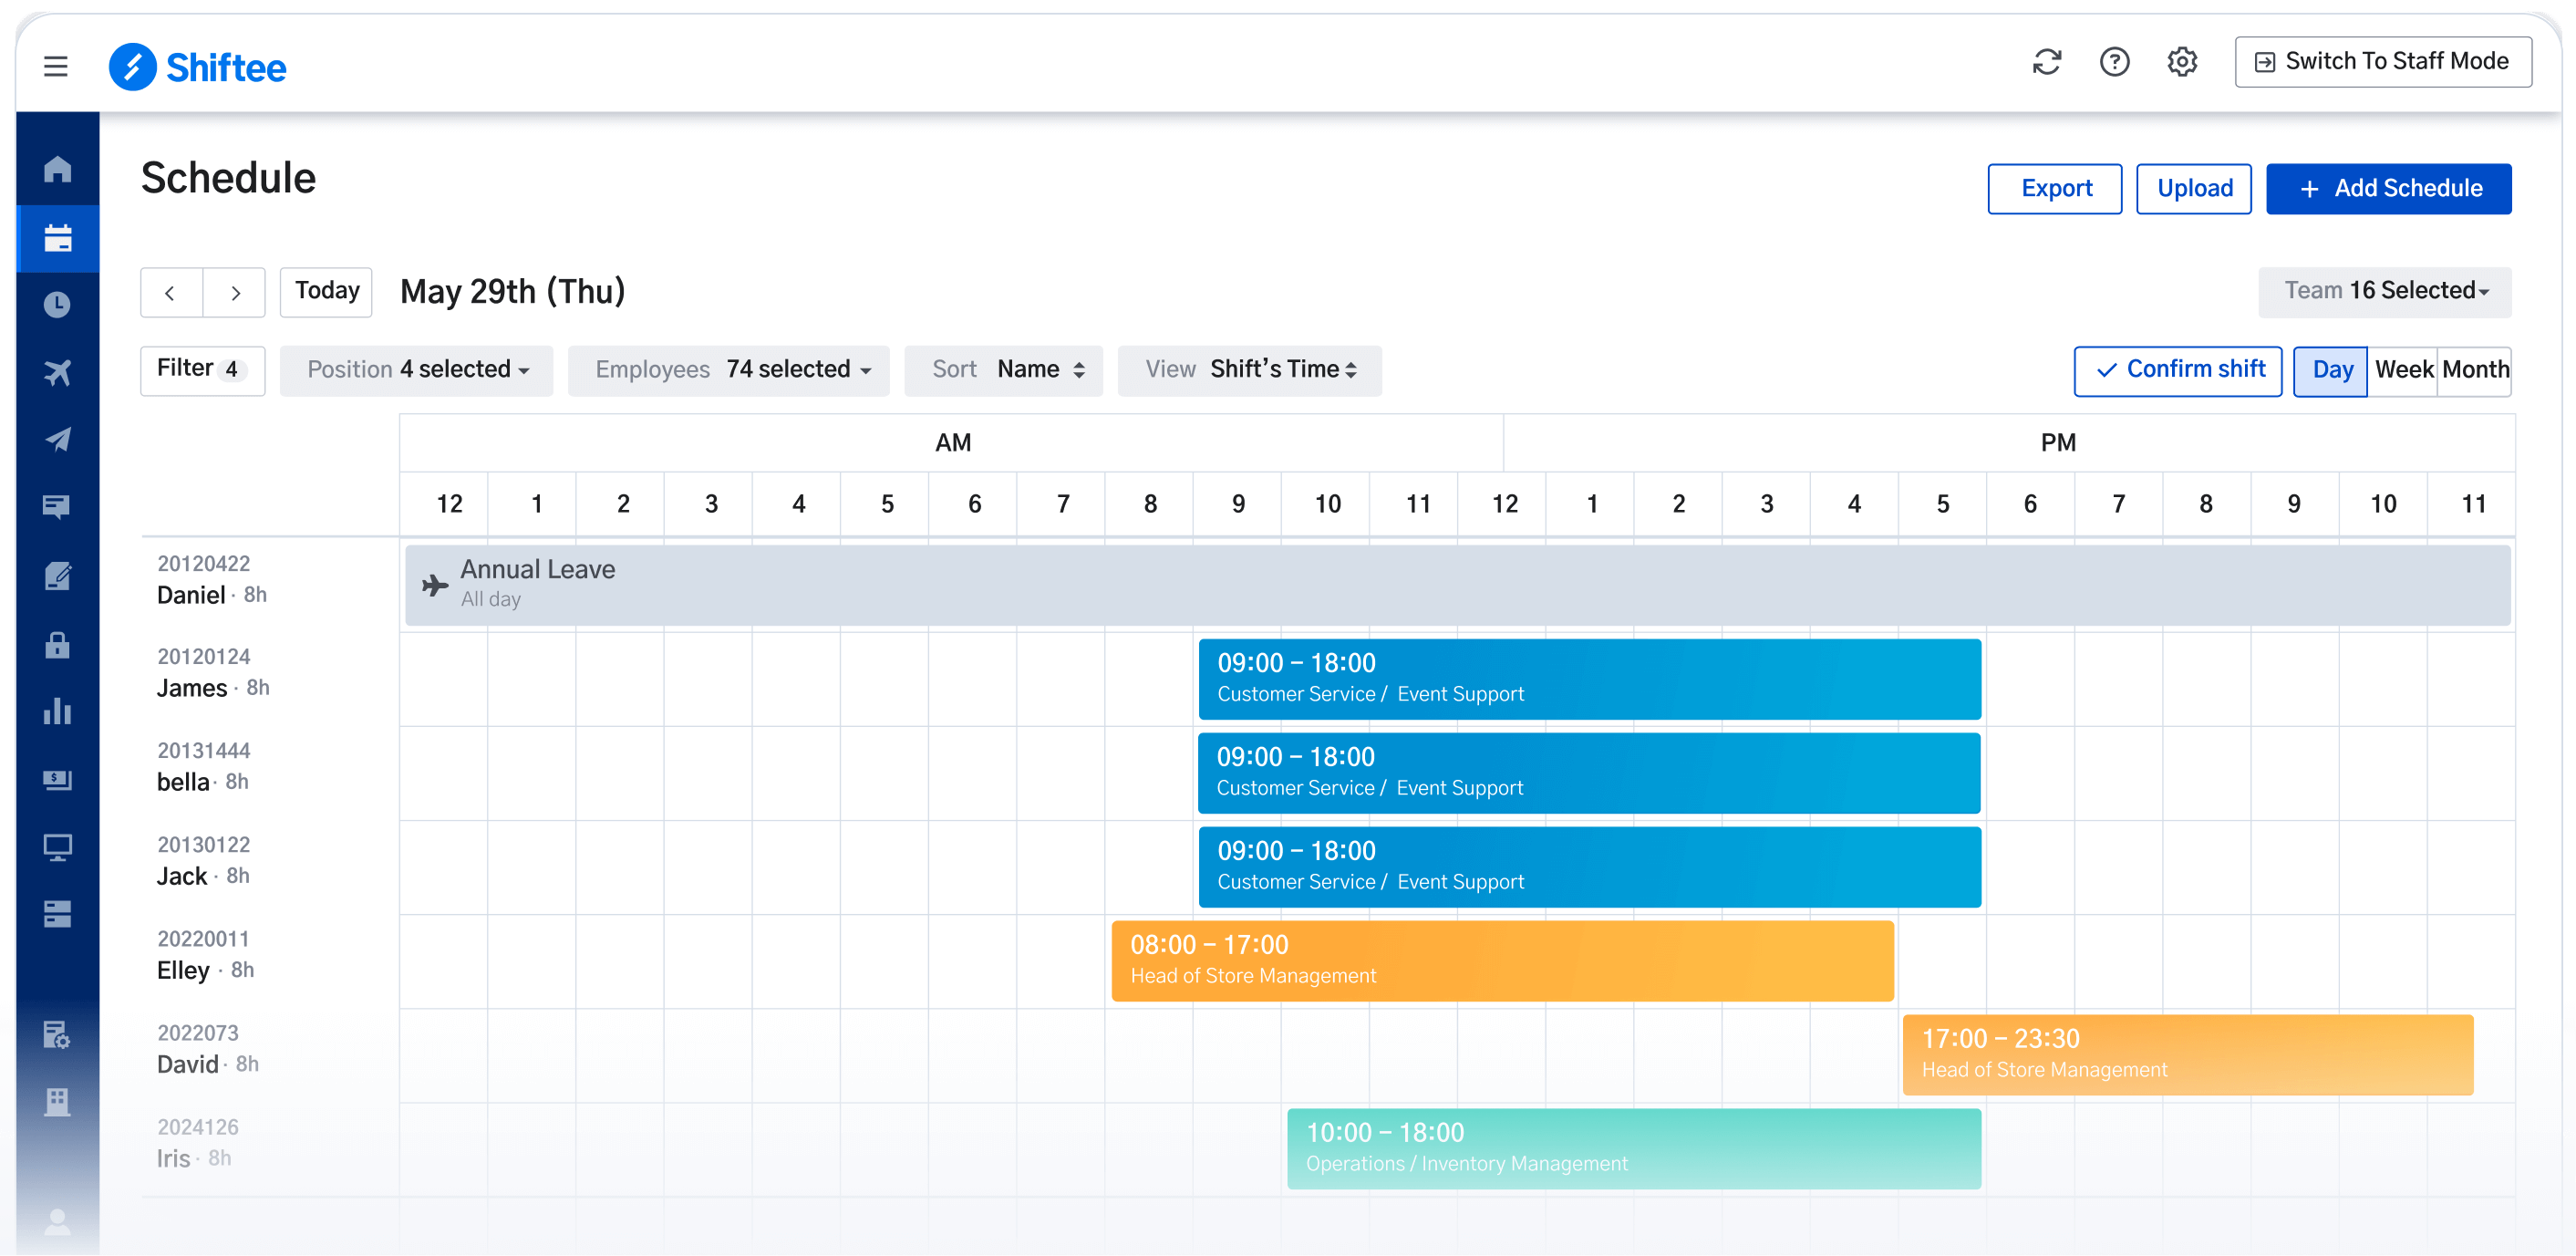Open the monitor screen sidebar icon

click(57, 847)
